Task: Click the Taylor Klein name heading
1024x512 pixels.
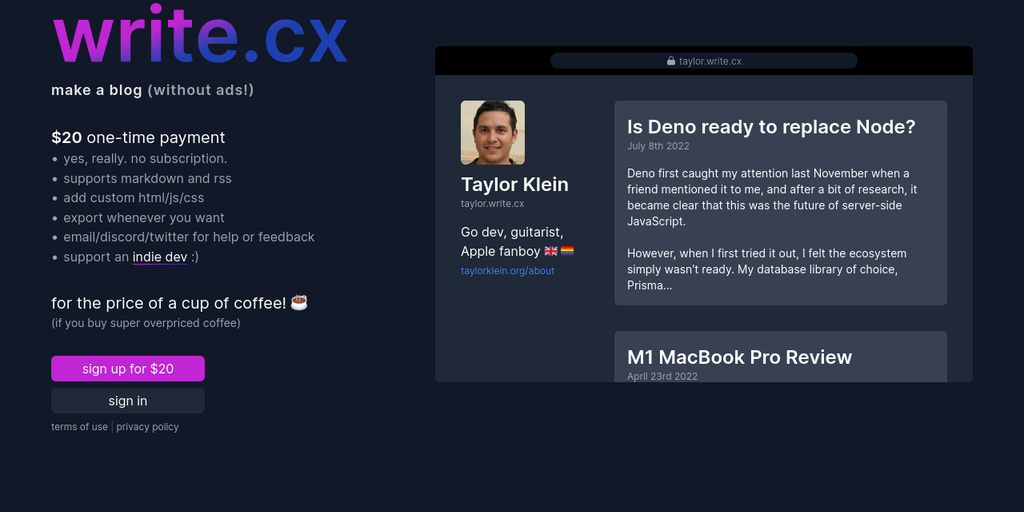Action: coord(515,185)
